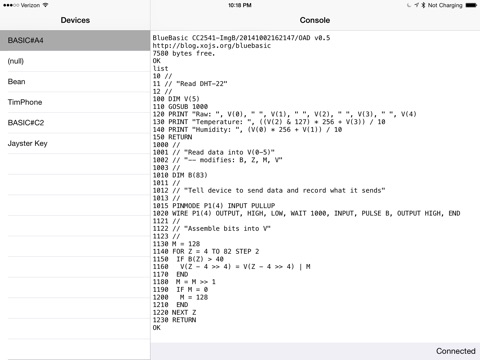
Task: Tap line 1010 DIM B(83)
Action: pyautogui.click(x=180, y=175)
